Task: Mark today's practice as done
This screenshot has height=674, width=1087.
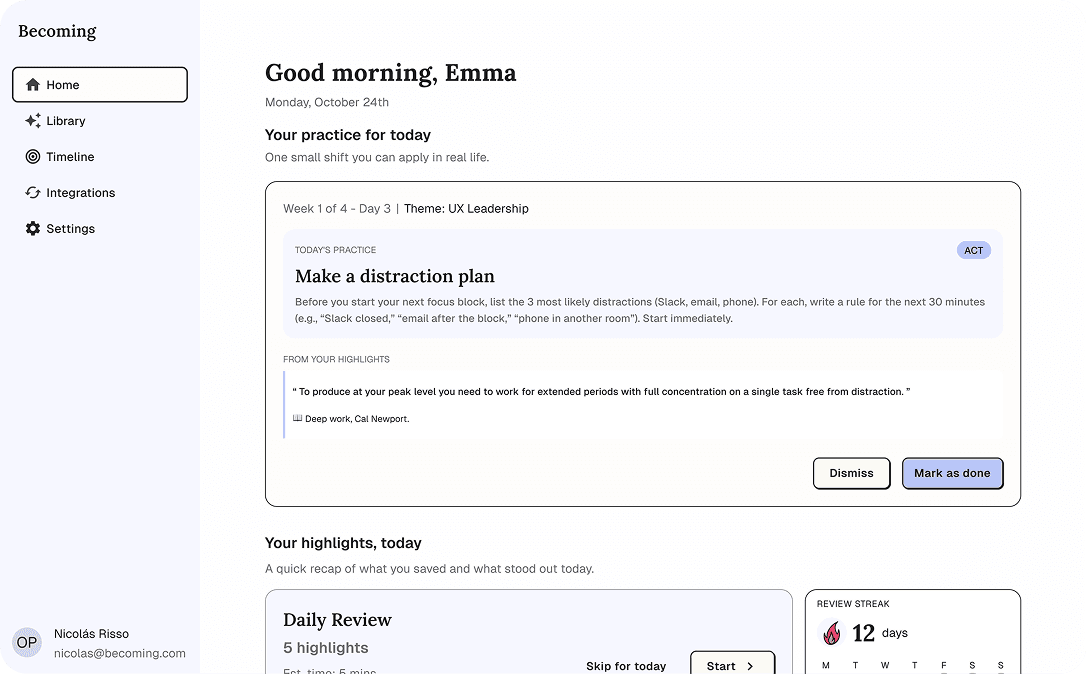Action: click(952, 473)
